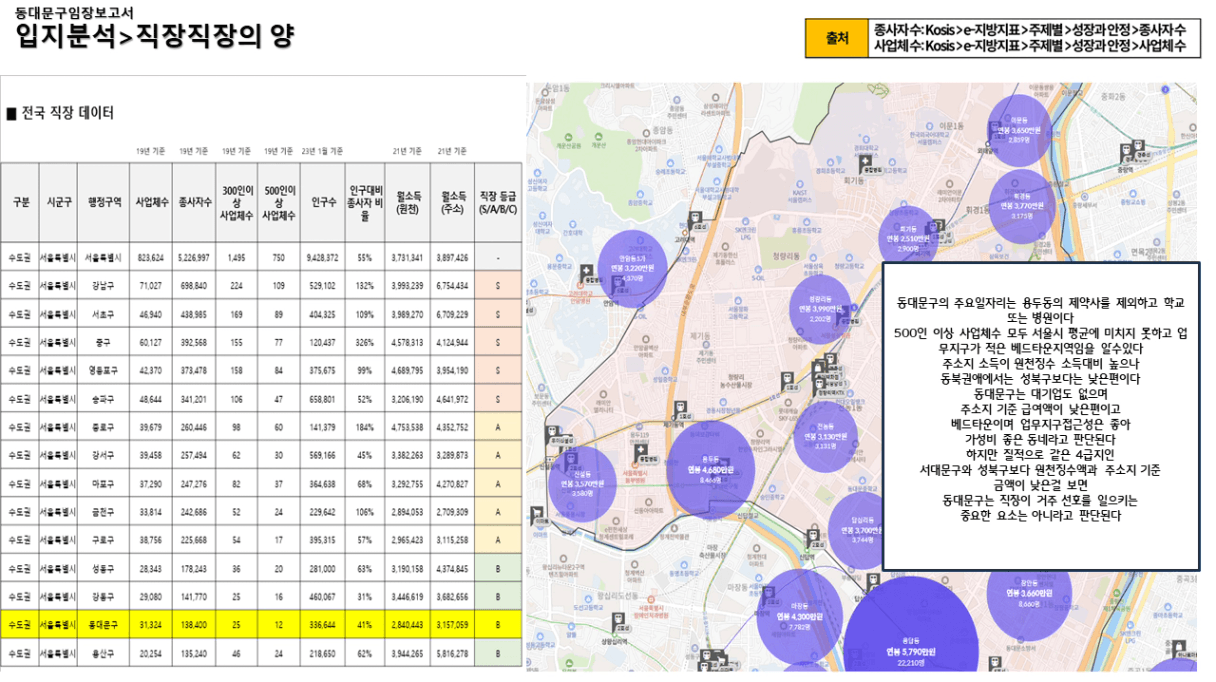Select the '23년 1월 기준' note above 인구수
This screenshot has height=682, width=1216.
(x=323, y=151)
